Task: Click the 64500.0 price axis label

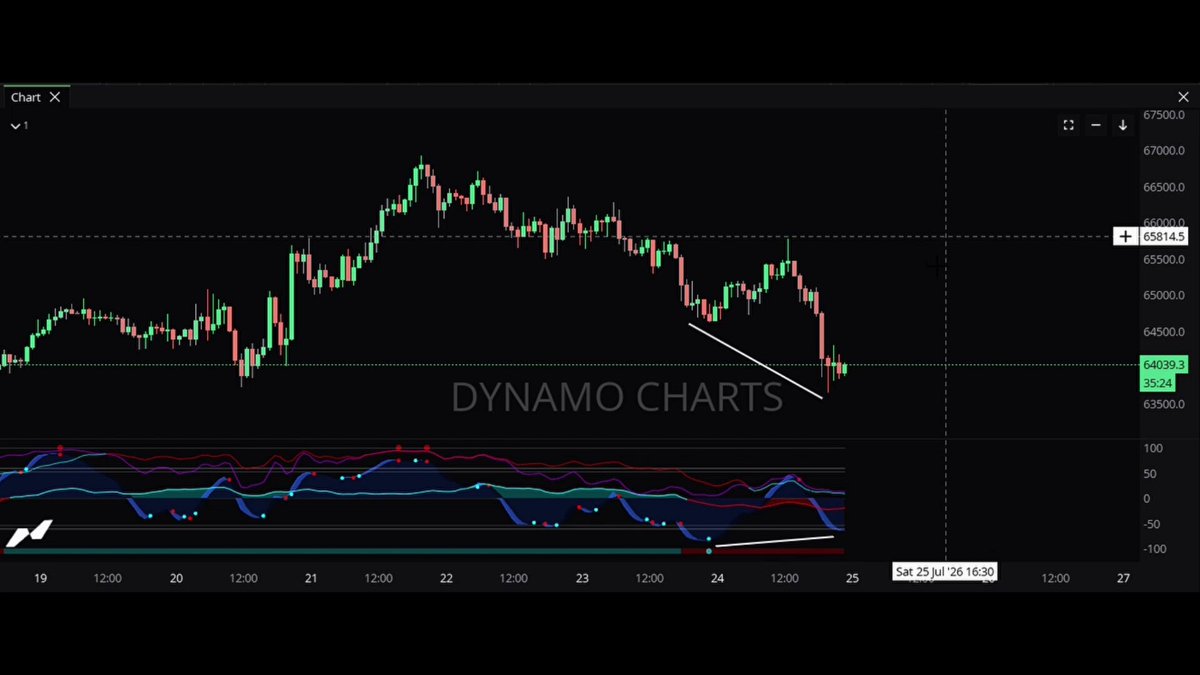Action: point(1165,332)
